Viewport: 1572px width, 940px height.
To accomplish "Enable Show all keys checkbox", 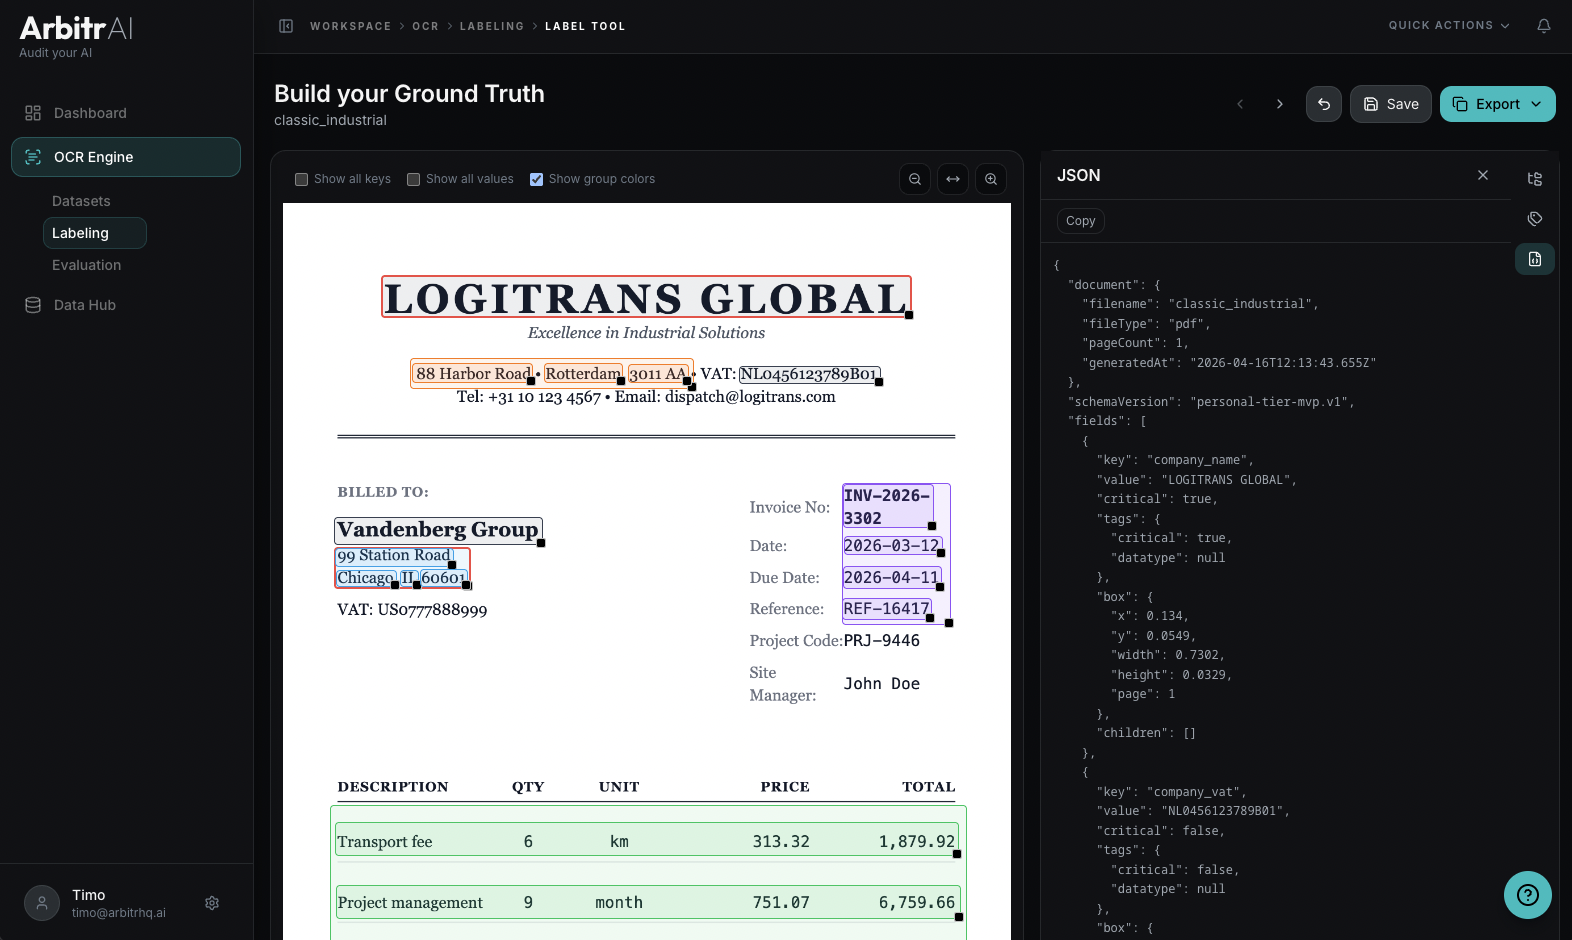I will coord(301,179).
